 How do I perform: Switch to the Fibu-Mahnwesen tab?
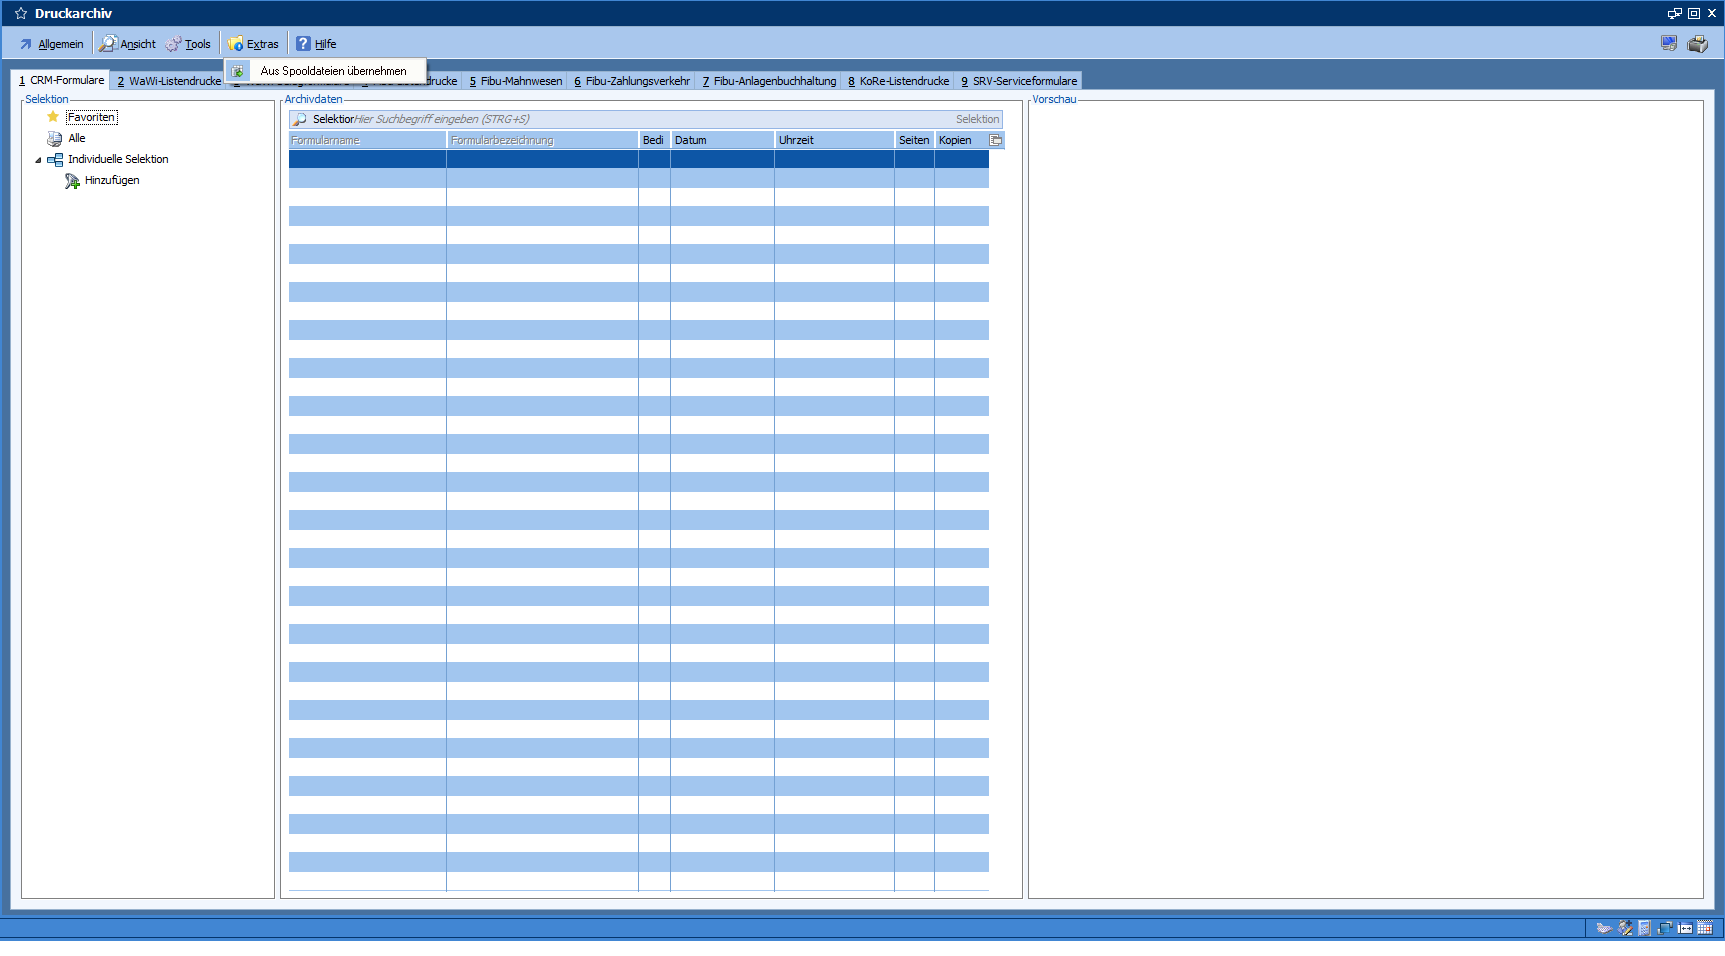click(516, 81)
